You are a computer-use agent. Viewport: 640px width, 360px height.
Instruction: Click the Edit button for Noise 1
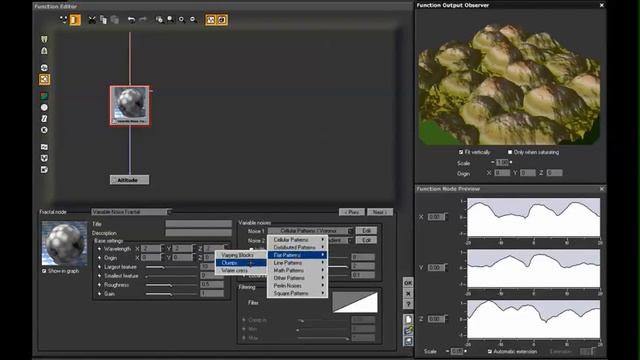tap(366, 231)
